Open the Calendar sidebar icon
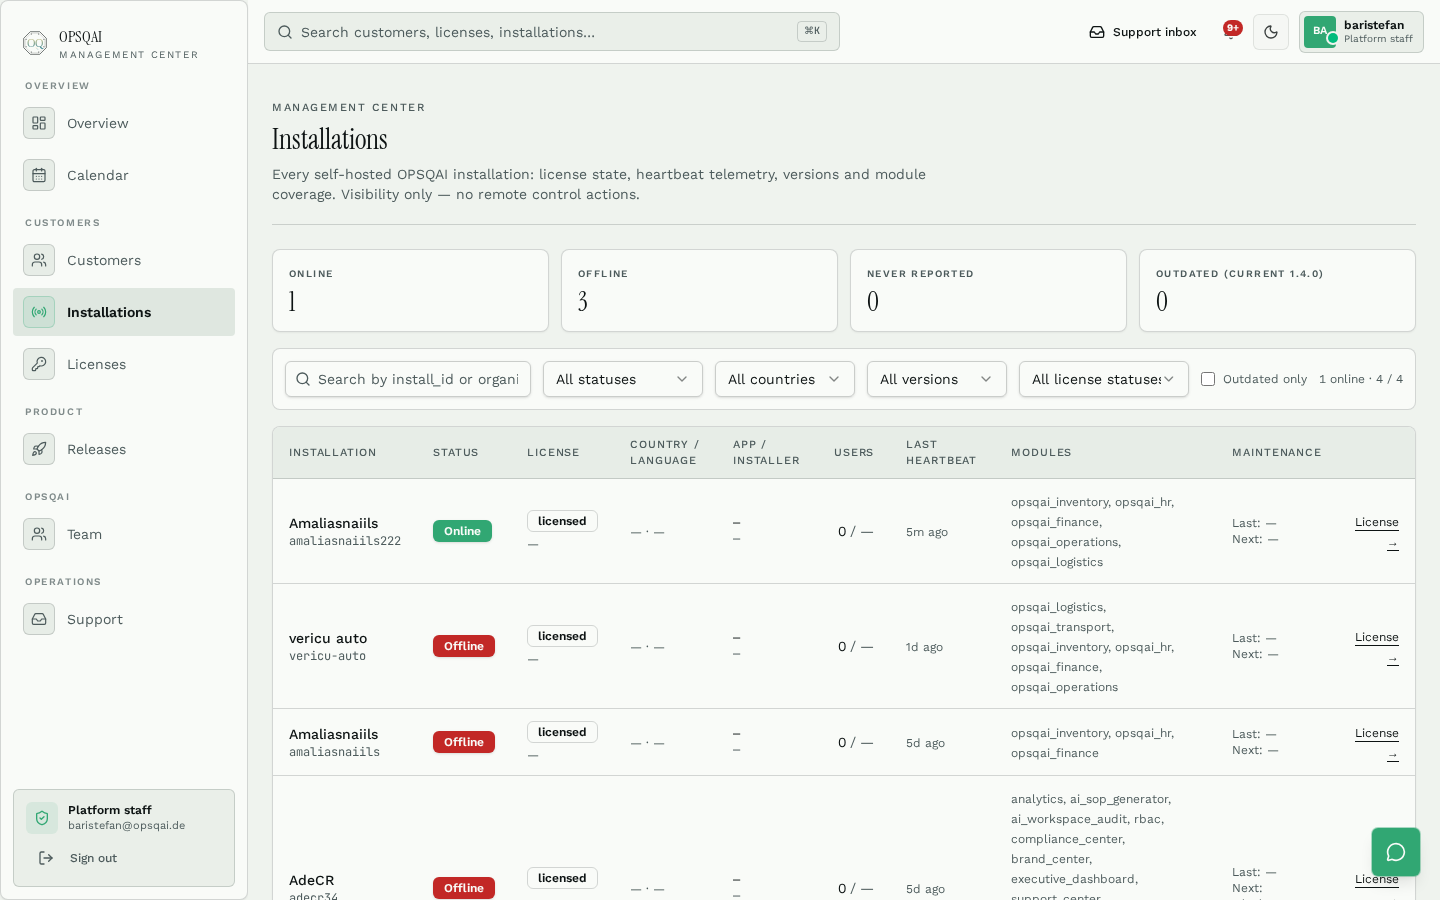1440x900 pixels. [x=39, y=175]
